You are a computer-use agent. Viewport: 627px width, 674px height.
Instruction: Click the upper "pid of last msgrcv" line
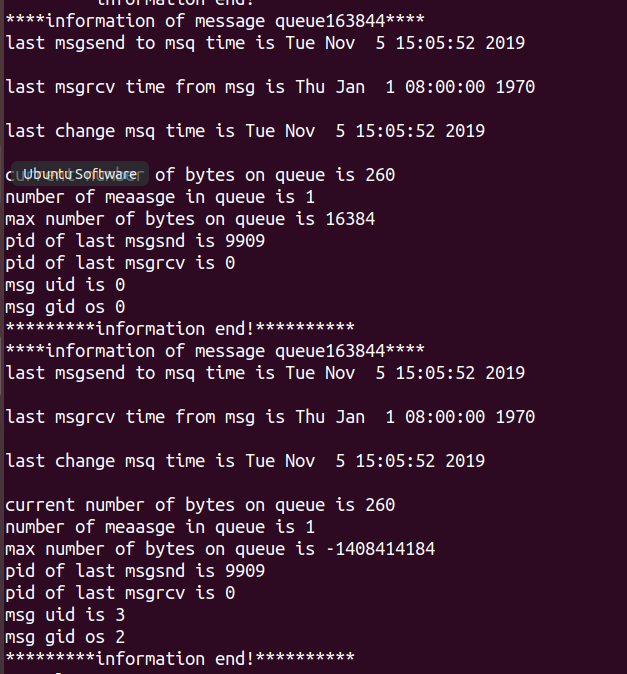(120, 263)
